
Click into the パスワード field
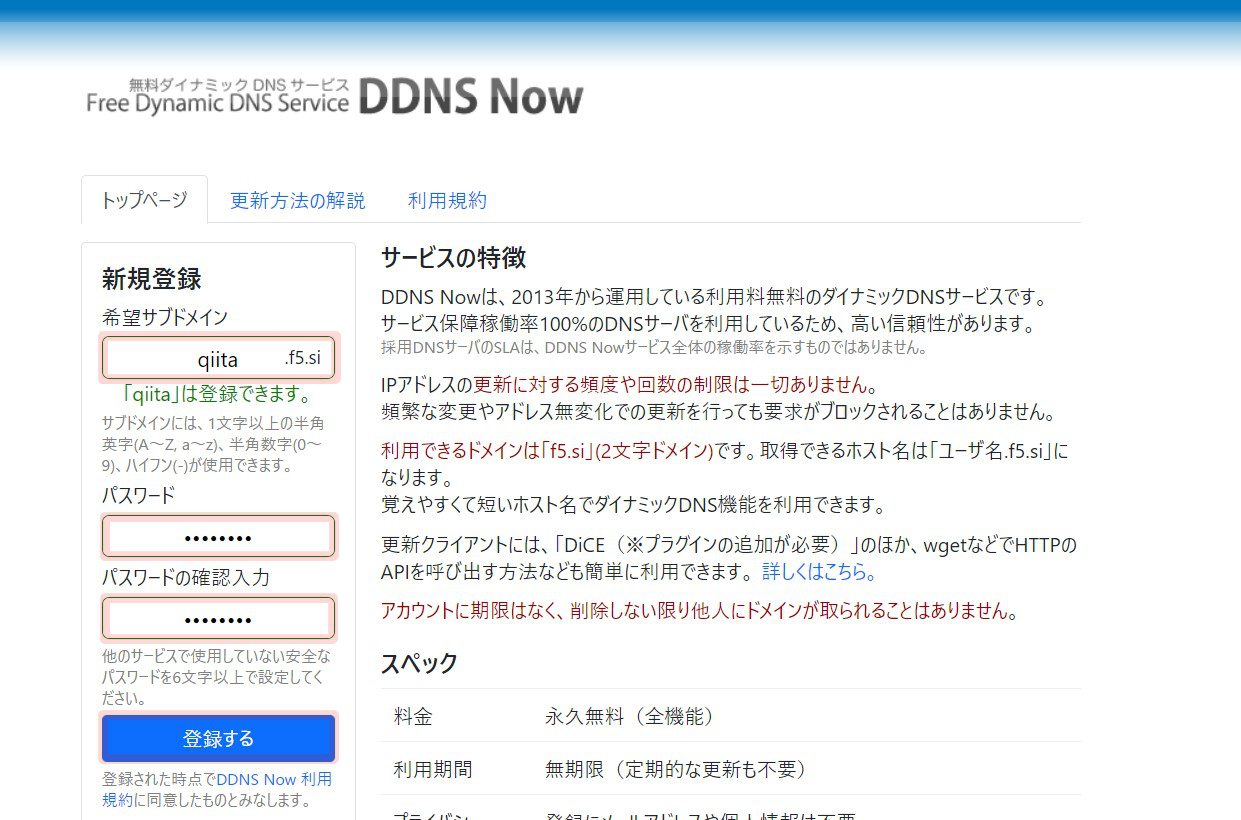[x=218, y=538]
